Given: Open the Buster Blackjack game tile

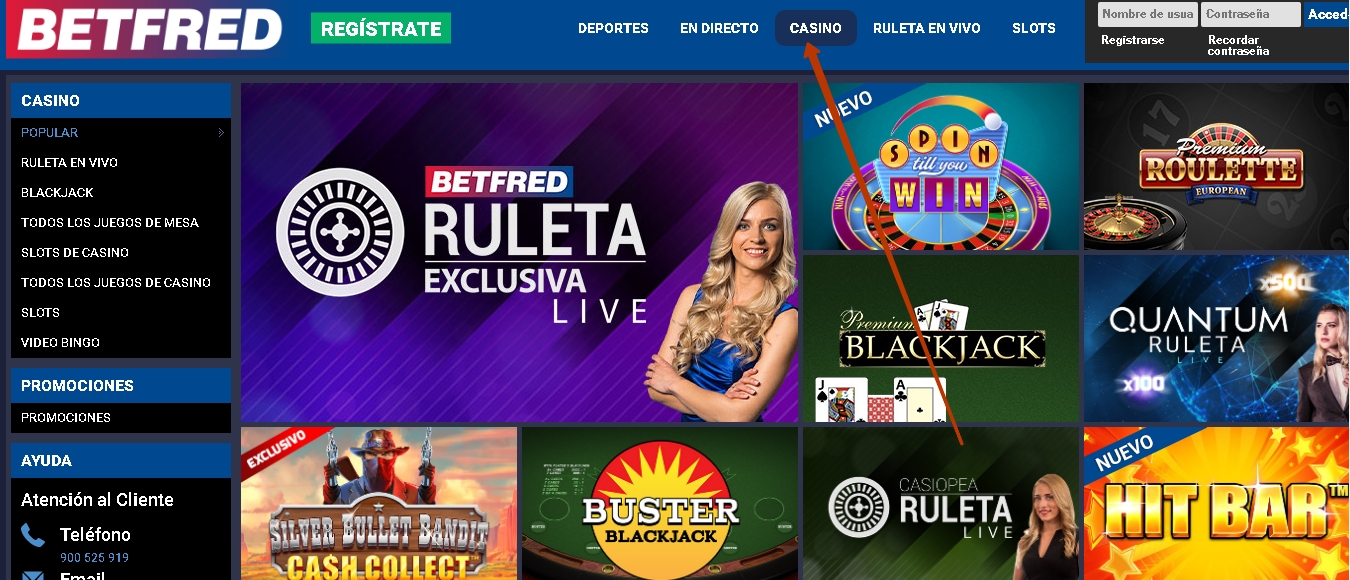Looking at the screenshot, I should coord(659,504).
